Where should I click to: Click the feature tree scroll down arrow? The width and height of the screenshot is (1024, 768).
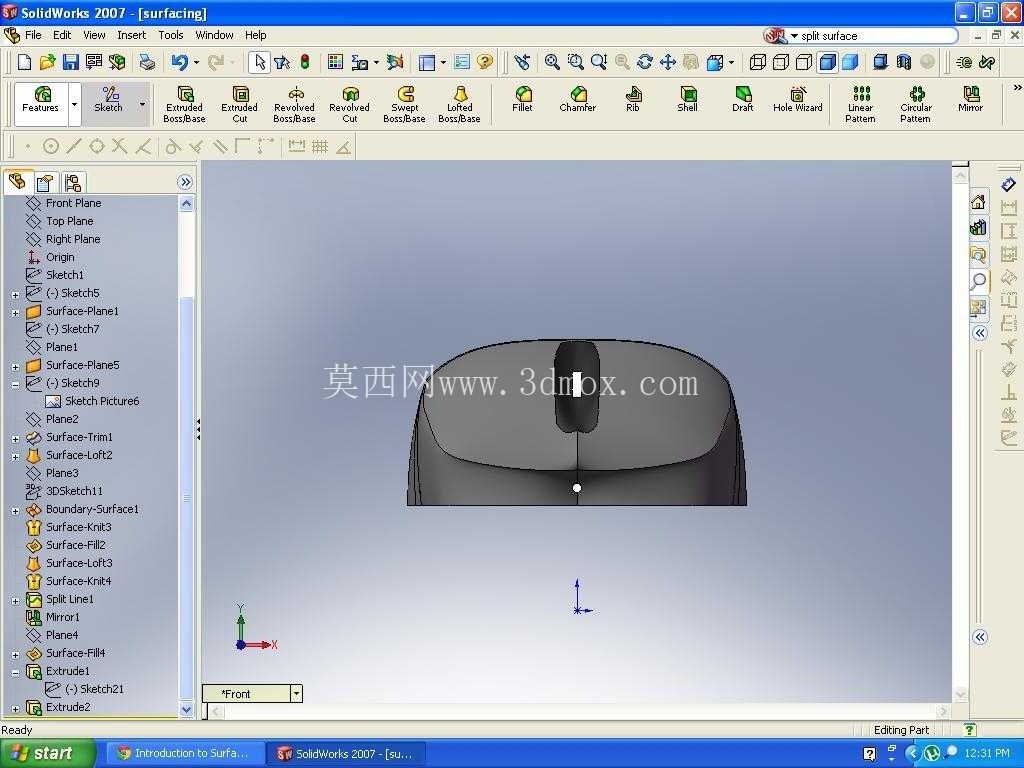186,710
